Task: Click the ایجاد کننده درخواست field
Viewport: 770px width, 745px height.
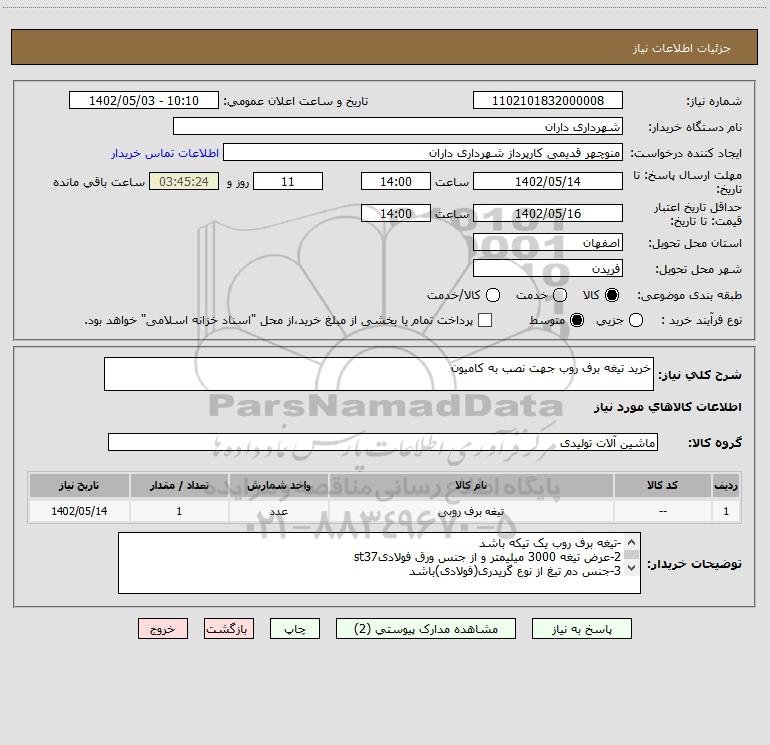Action: [423, 152]
